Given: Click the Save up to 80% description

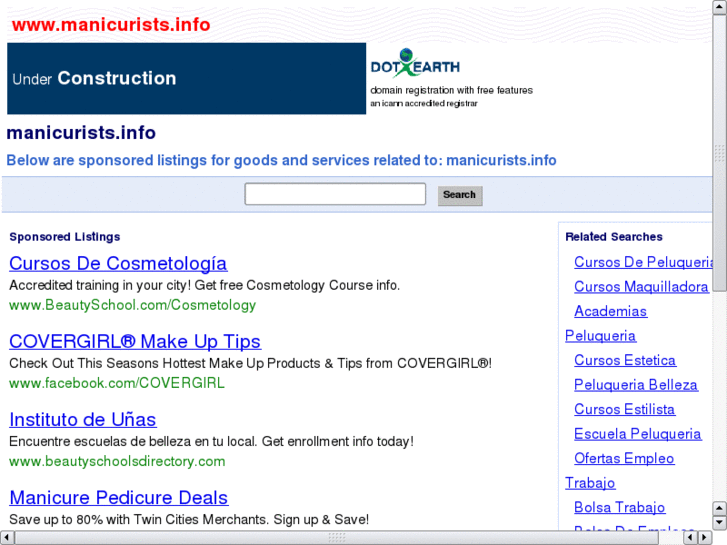Looking at the screenshot, I should point(189,519).
